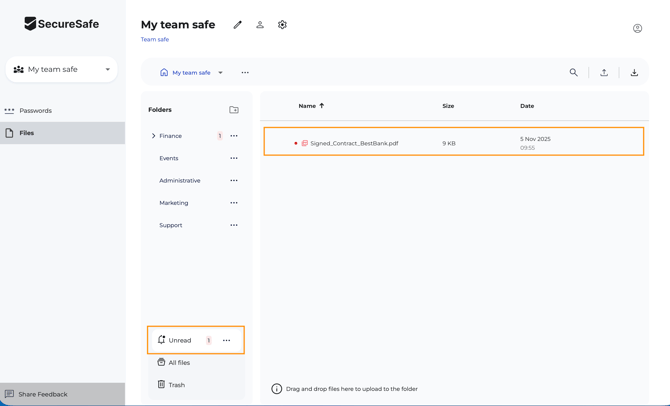670x406 pixels.
Task: Open the Passwords section
Action: point(35,111)
